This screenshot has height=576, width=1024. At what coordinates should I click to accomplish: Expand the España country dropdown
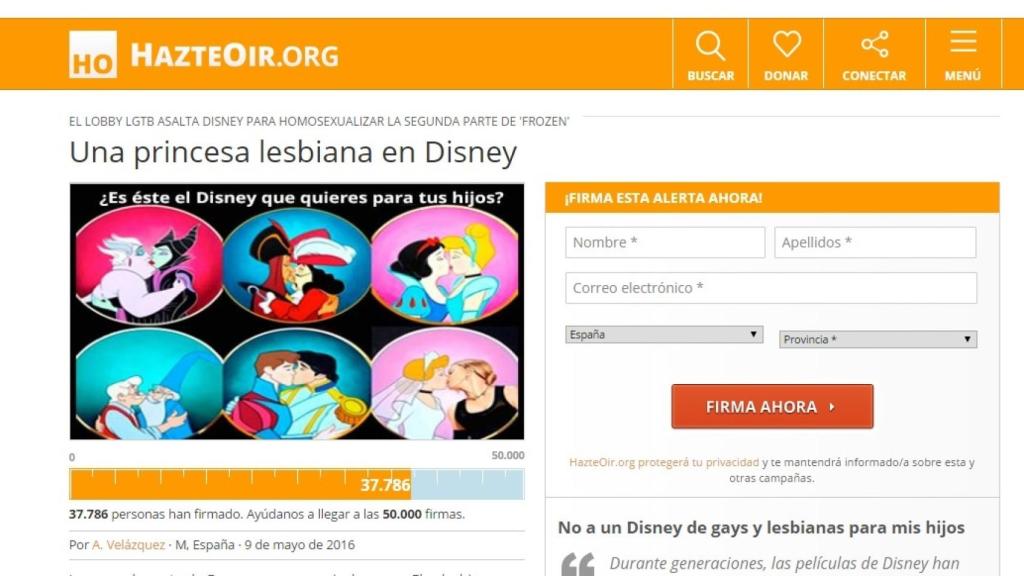coord(664,334)
